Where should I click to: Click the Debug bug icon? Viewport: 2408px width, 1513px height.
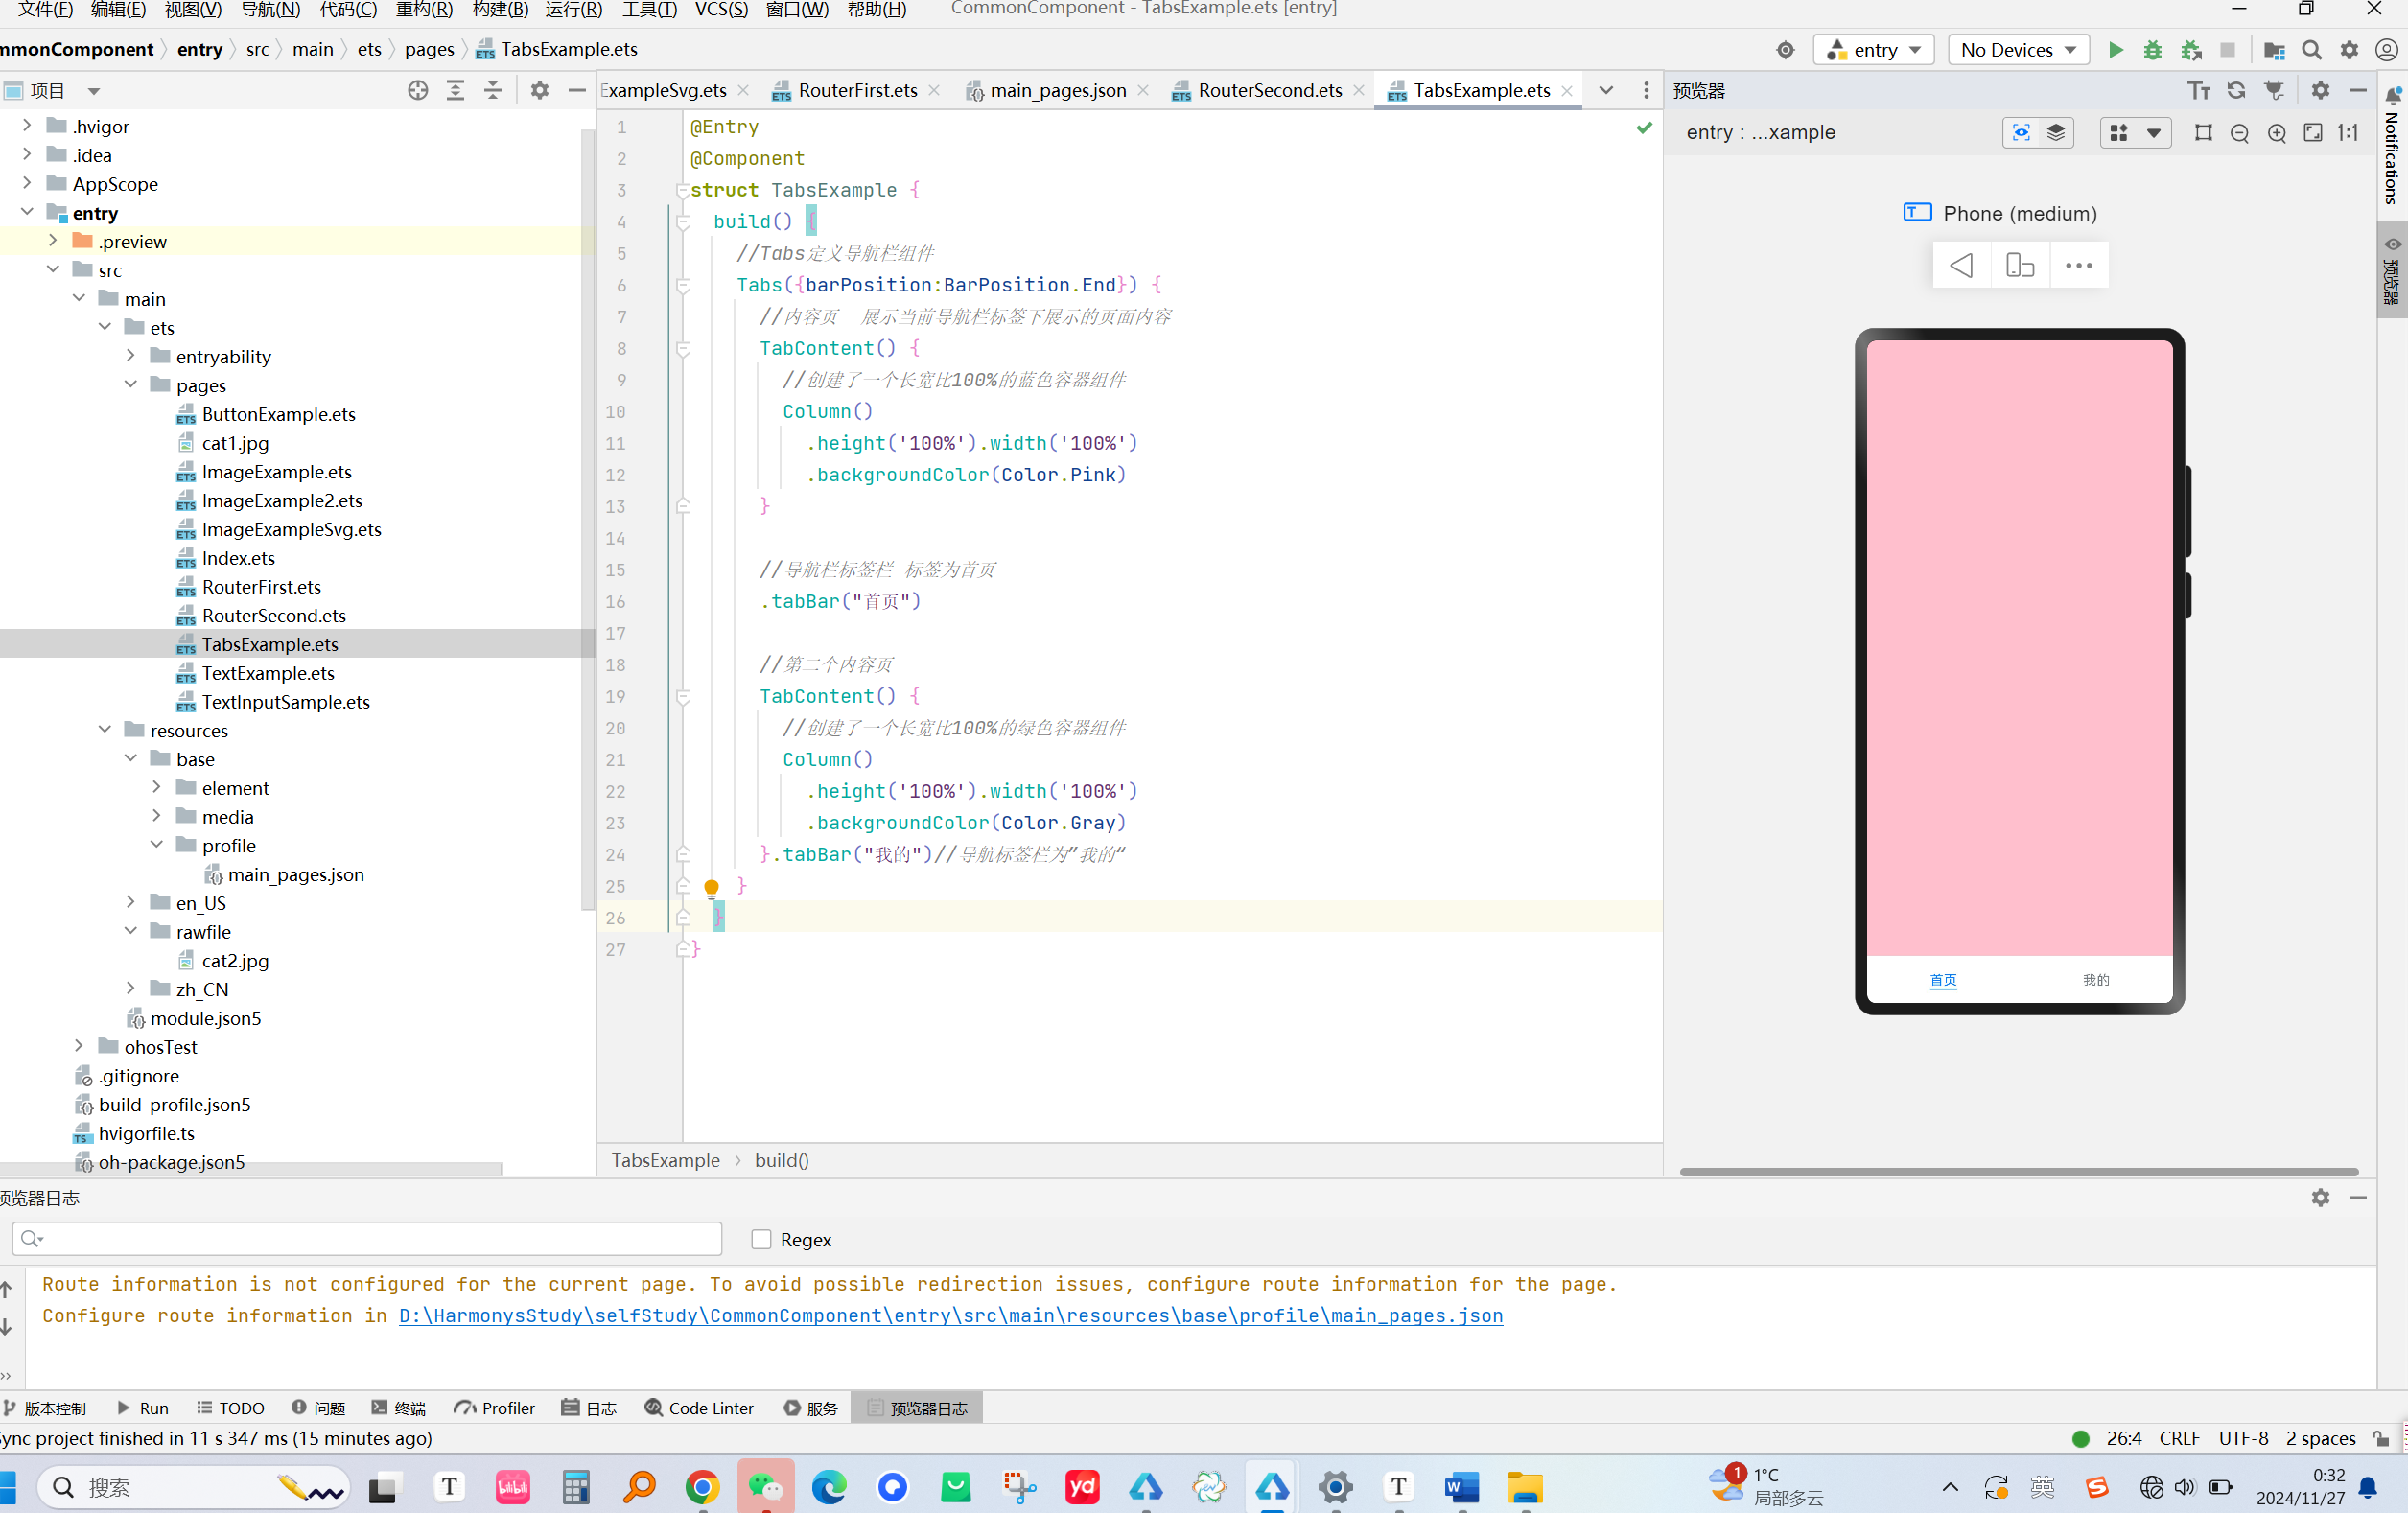tap(2152, 50)
